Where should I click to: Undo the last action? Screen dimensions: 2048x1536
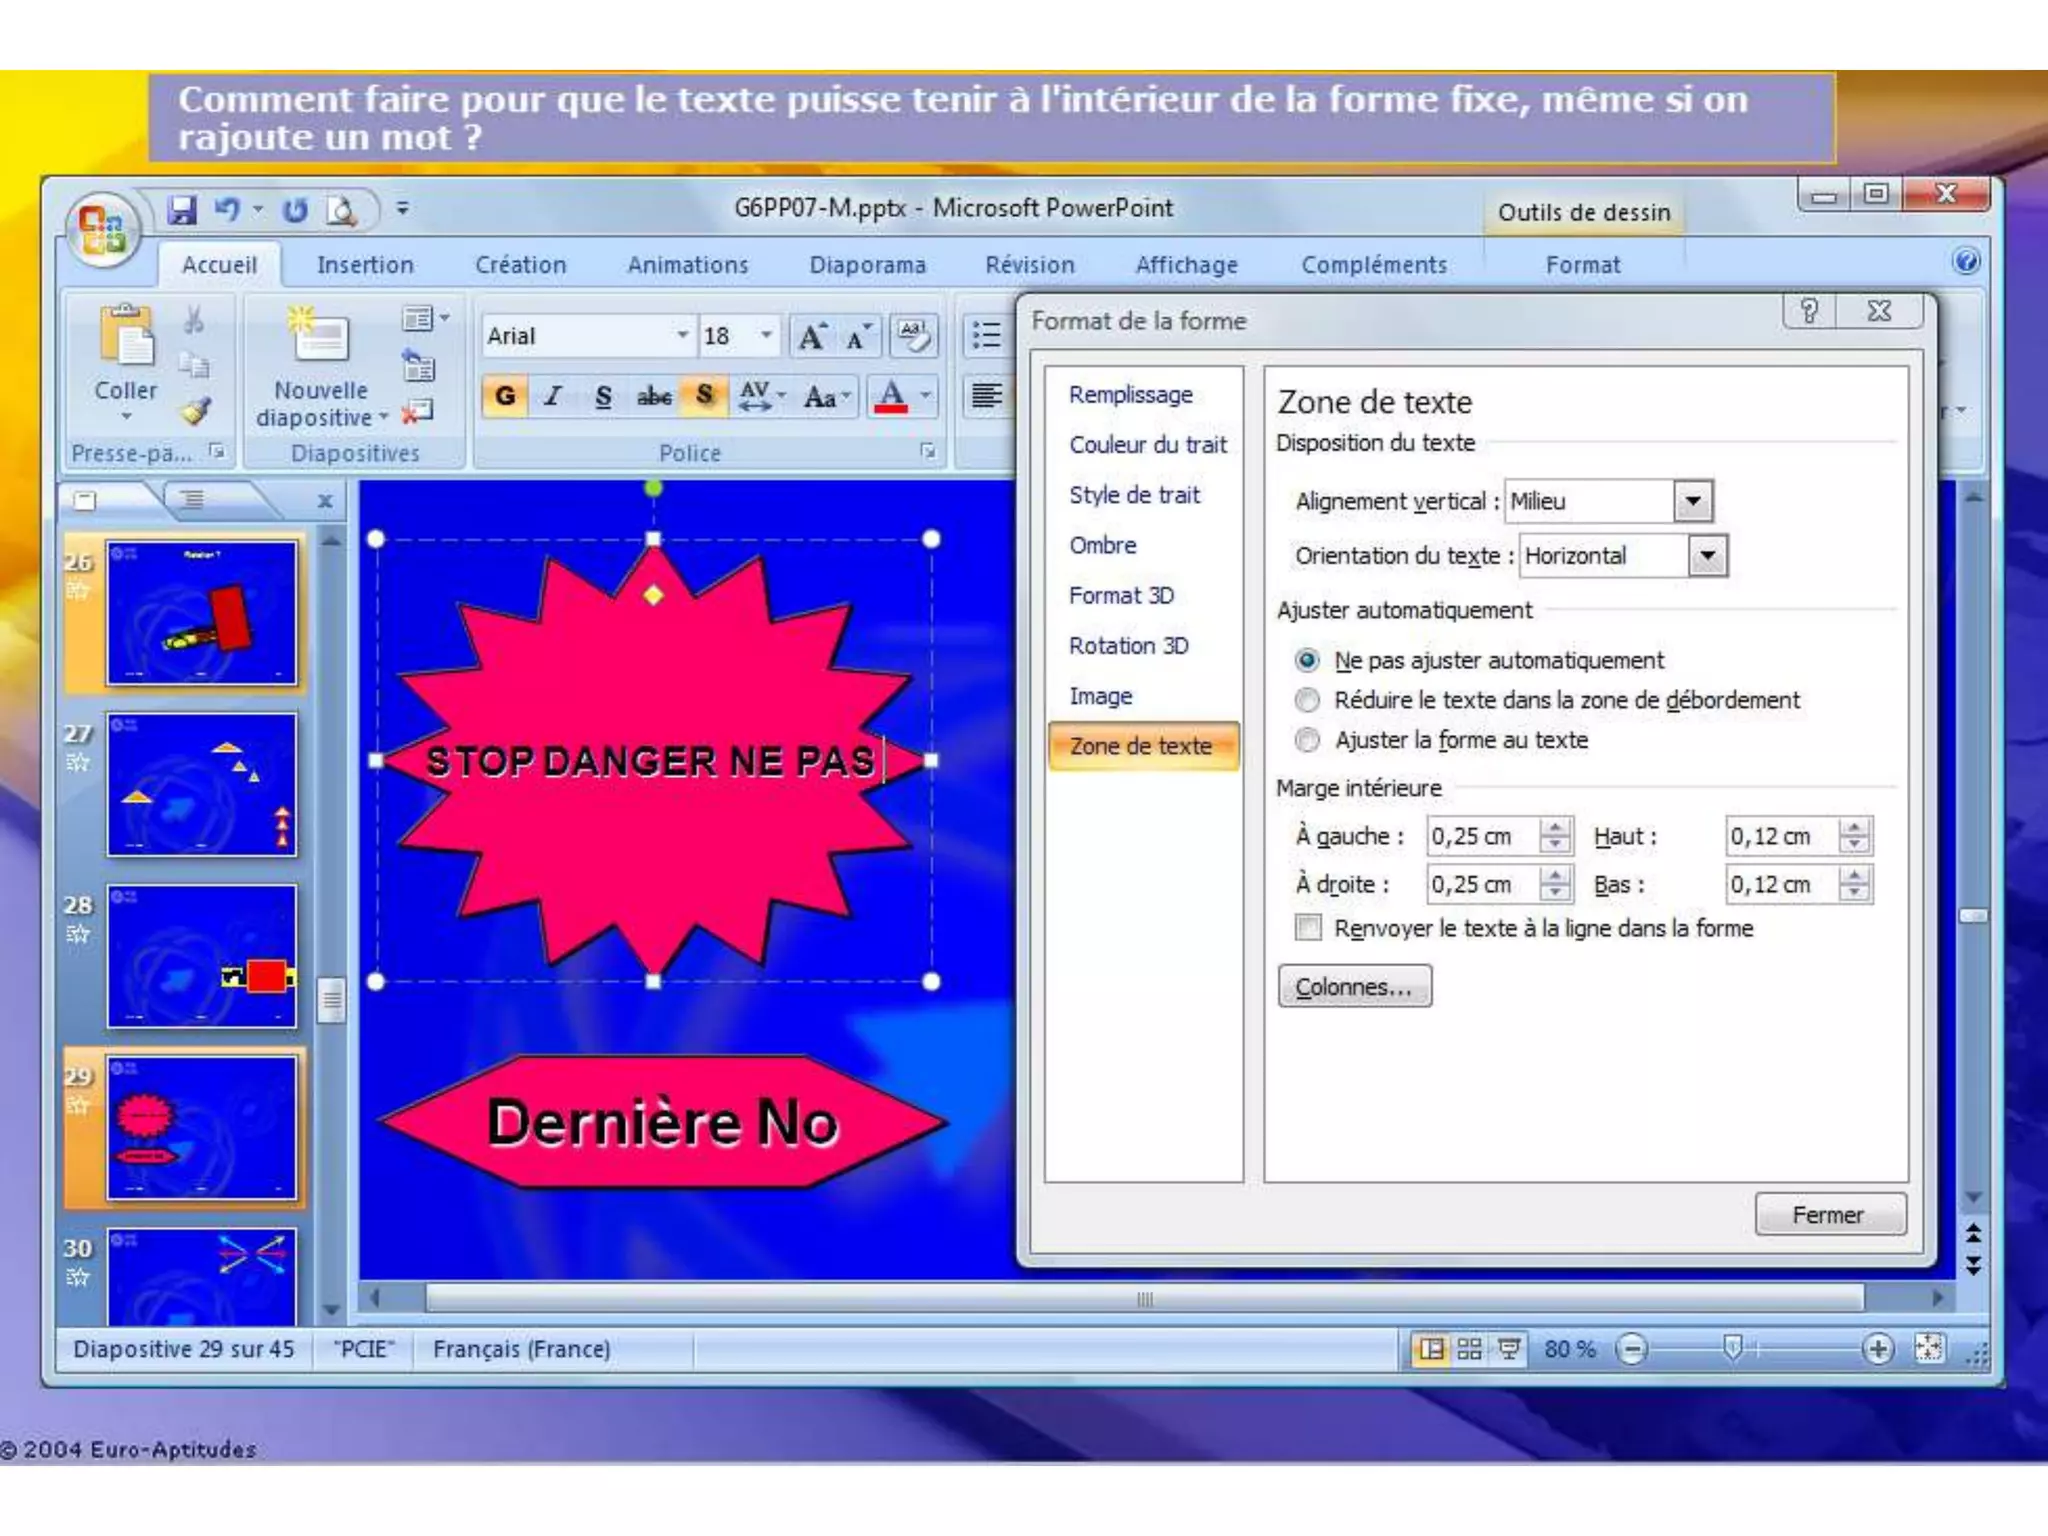pos(228,210)
